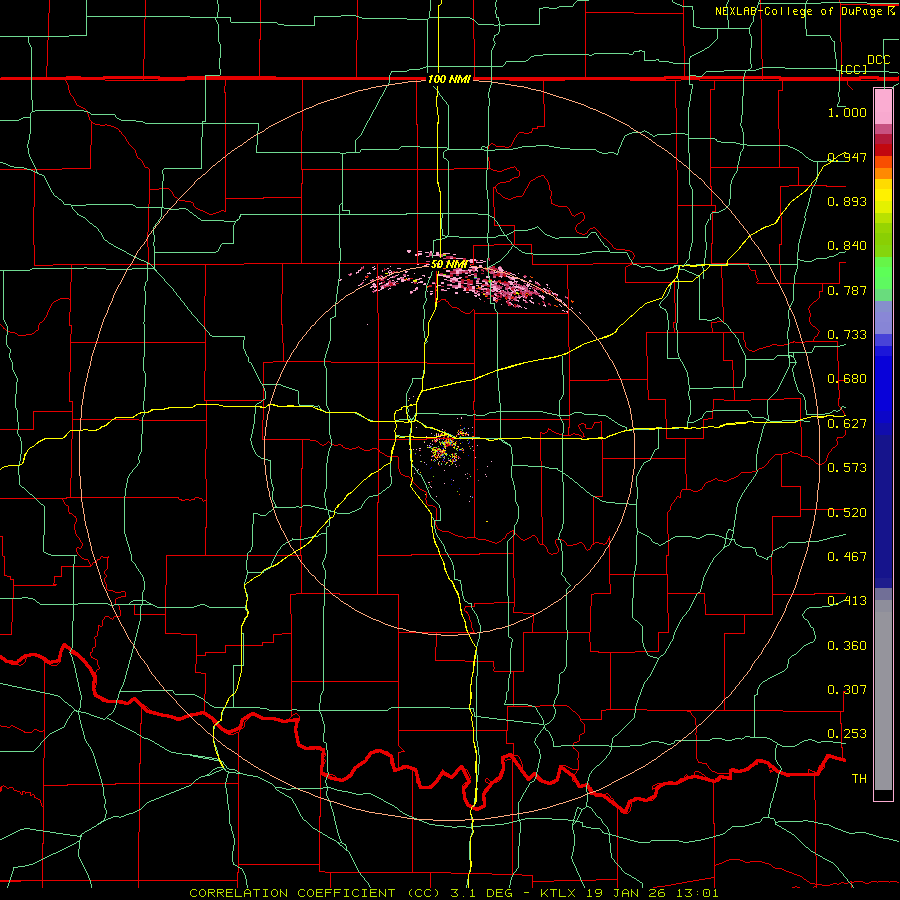Viewport: 900px width, 900px height.
Task: Click the 0.573 scale value
Action: point(847,468)
